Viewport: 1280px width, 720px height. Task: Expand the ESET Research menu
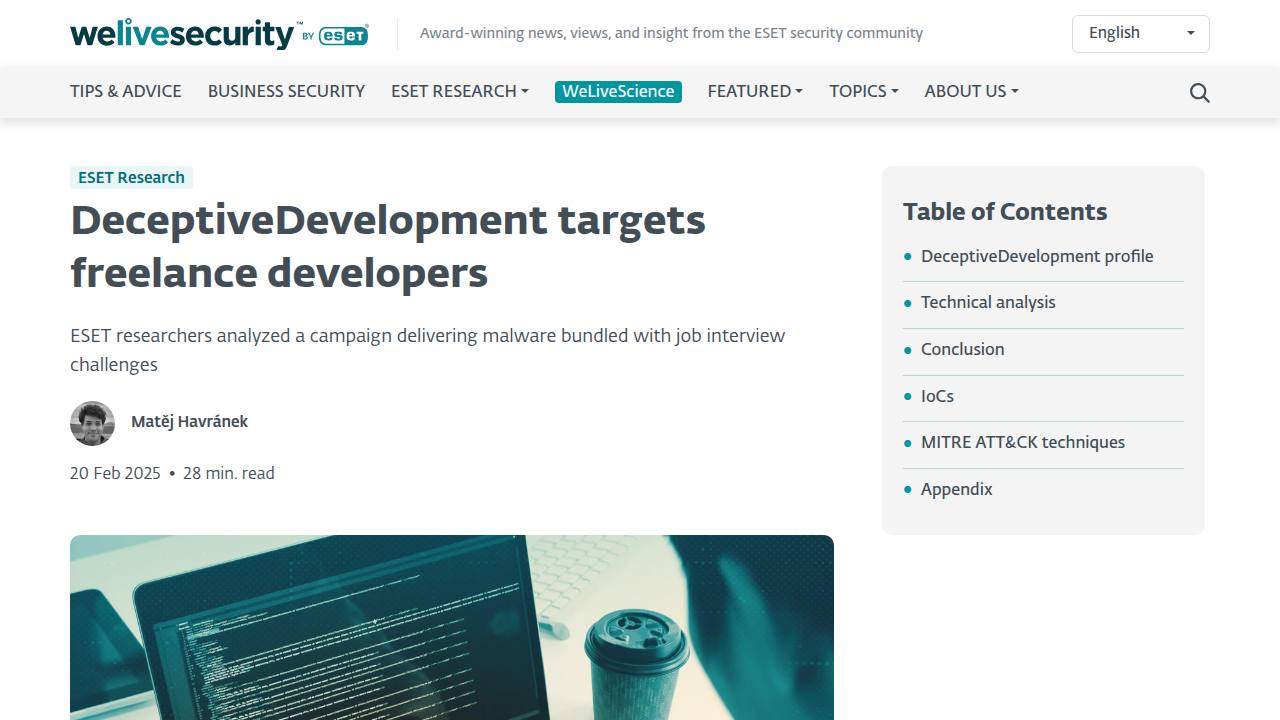[x=460, y=91]
